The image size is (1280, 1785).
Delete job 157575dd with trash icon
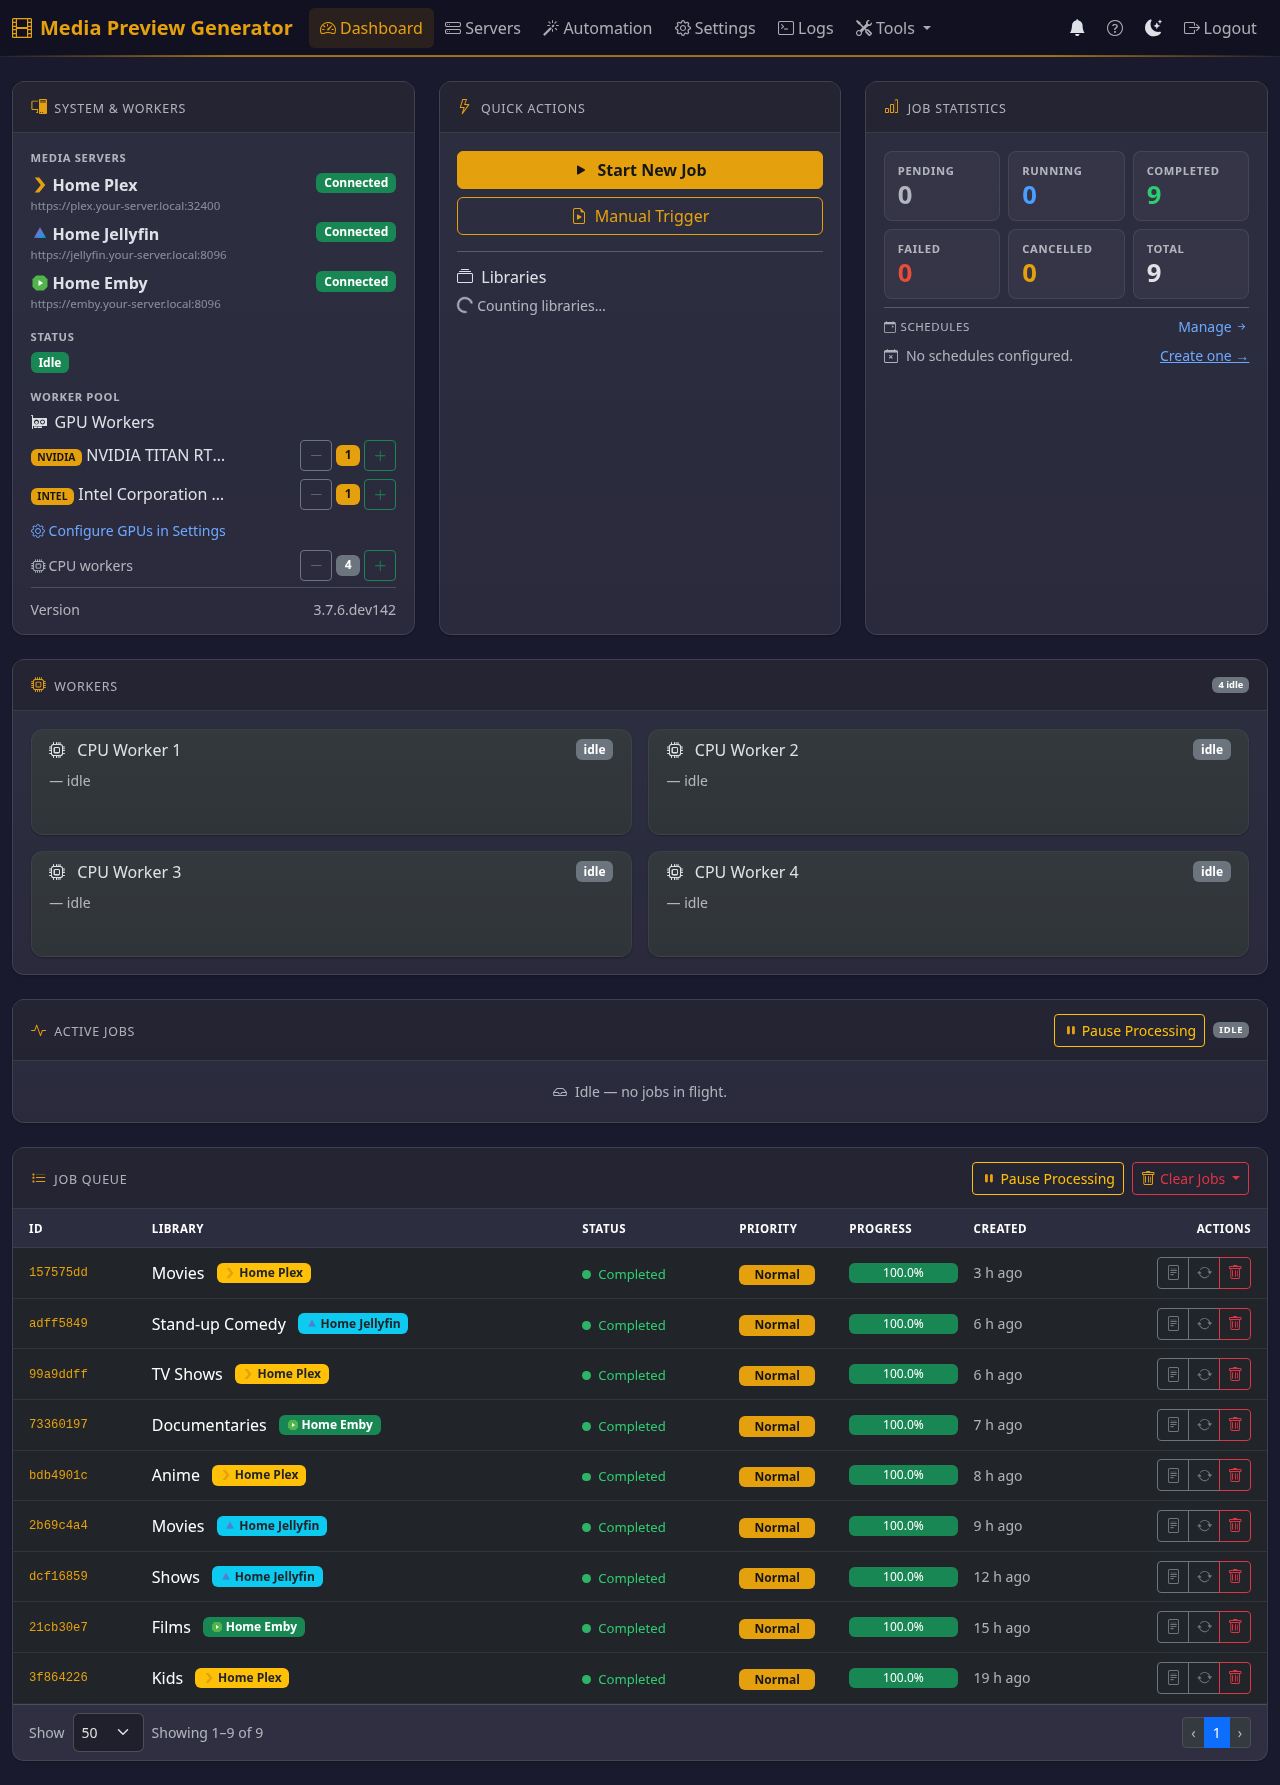tap(1235, 1273)
